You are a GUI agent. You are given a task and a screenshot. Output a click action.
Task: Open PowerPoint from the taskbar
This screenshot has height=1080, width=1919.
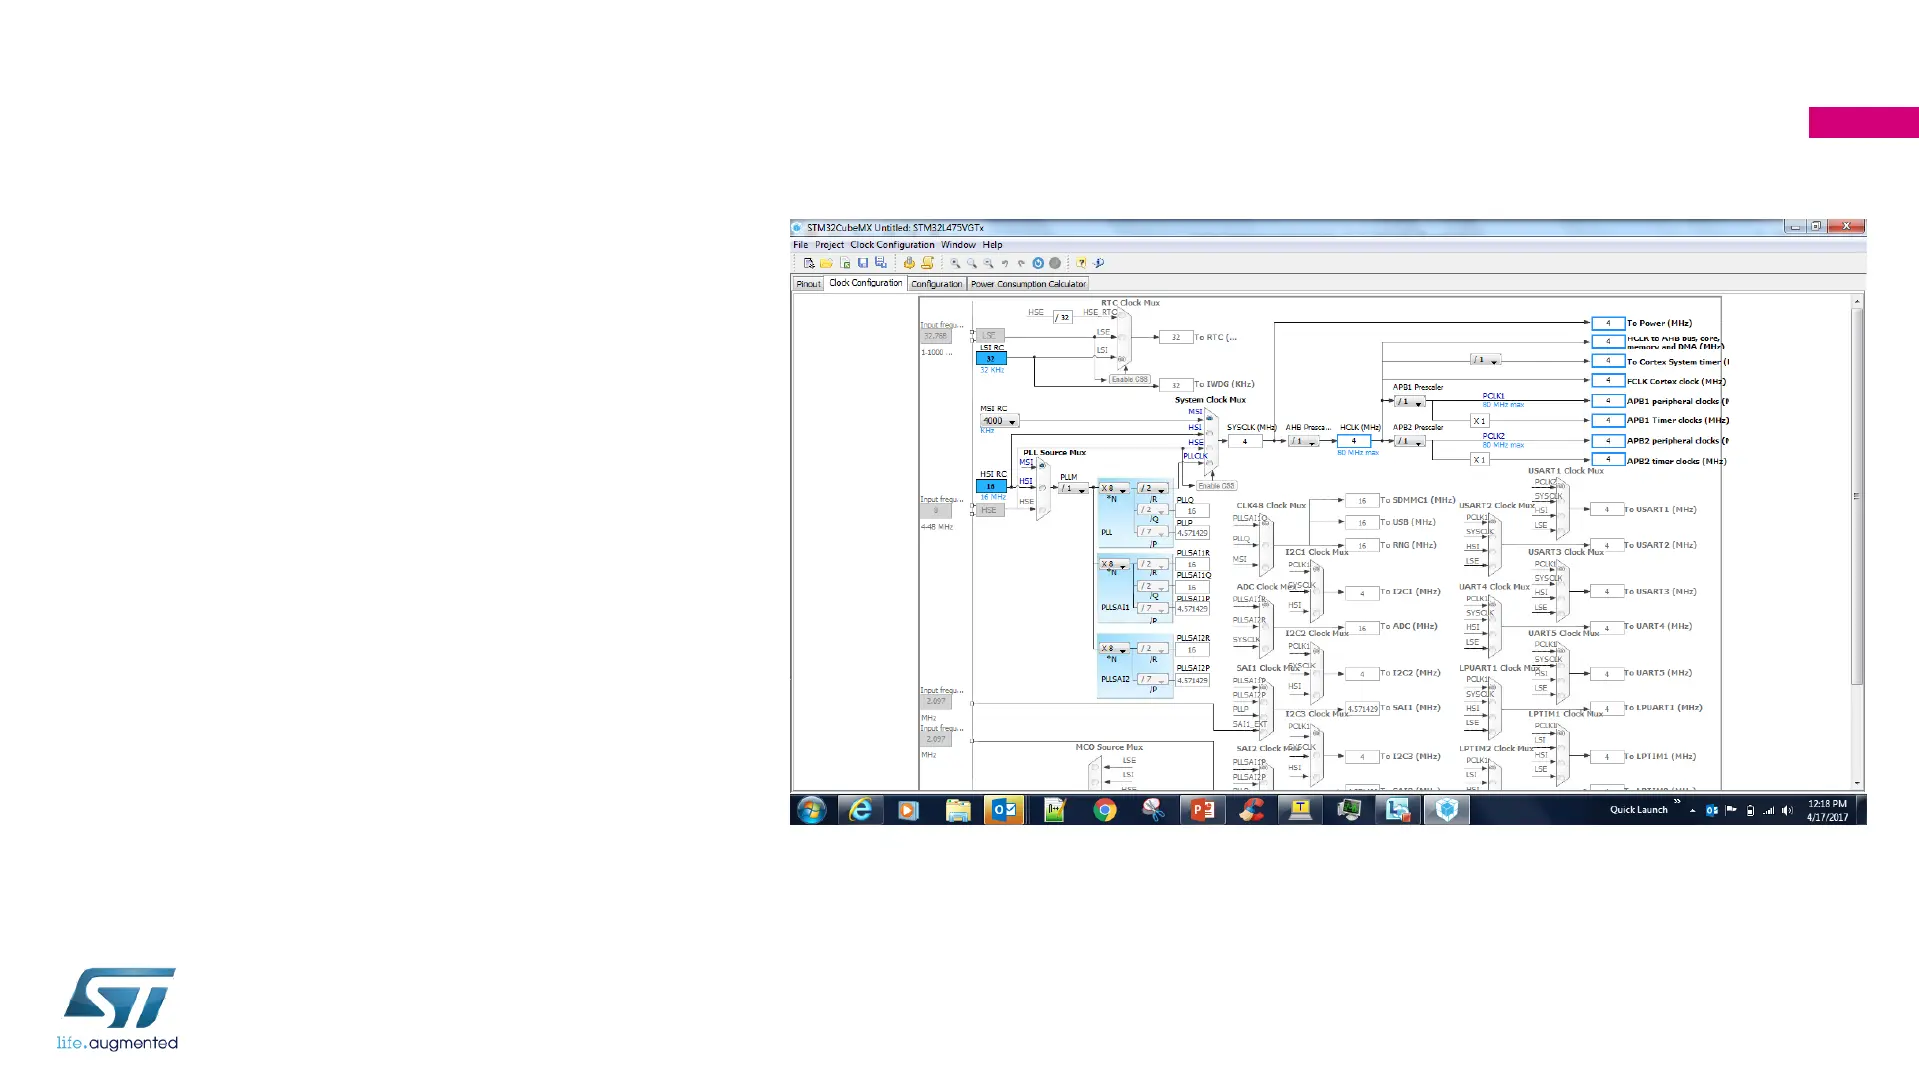click(x=1202, y=809)
